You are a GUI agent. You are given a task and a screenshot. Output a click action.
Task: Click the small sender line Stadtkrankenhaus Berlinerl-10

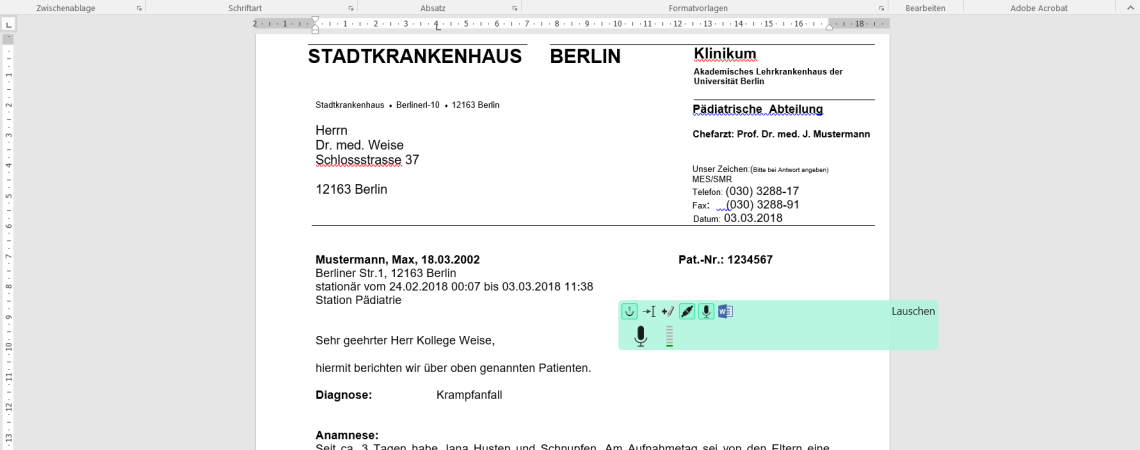407,105
